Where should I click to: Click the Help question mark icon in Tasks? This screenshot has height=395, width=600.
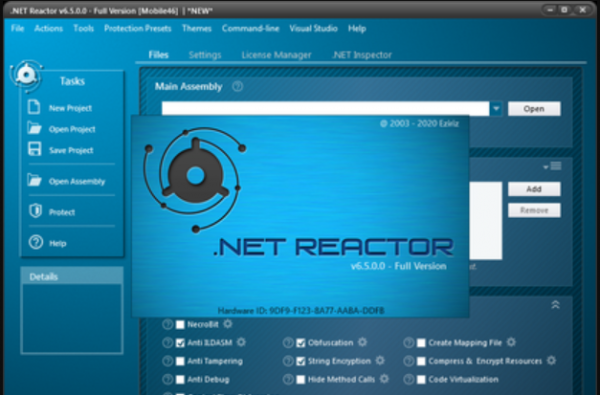pyautogui.click(x=36, y=242)
